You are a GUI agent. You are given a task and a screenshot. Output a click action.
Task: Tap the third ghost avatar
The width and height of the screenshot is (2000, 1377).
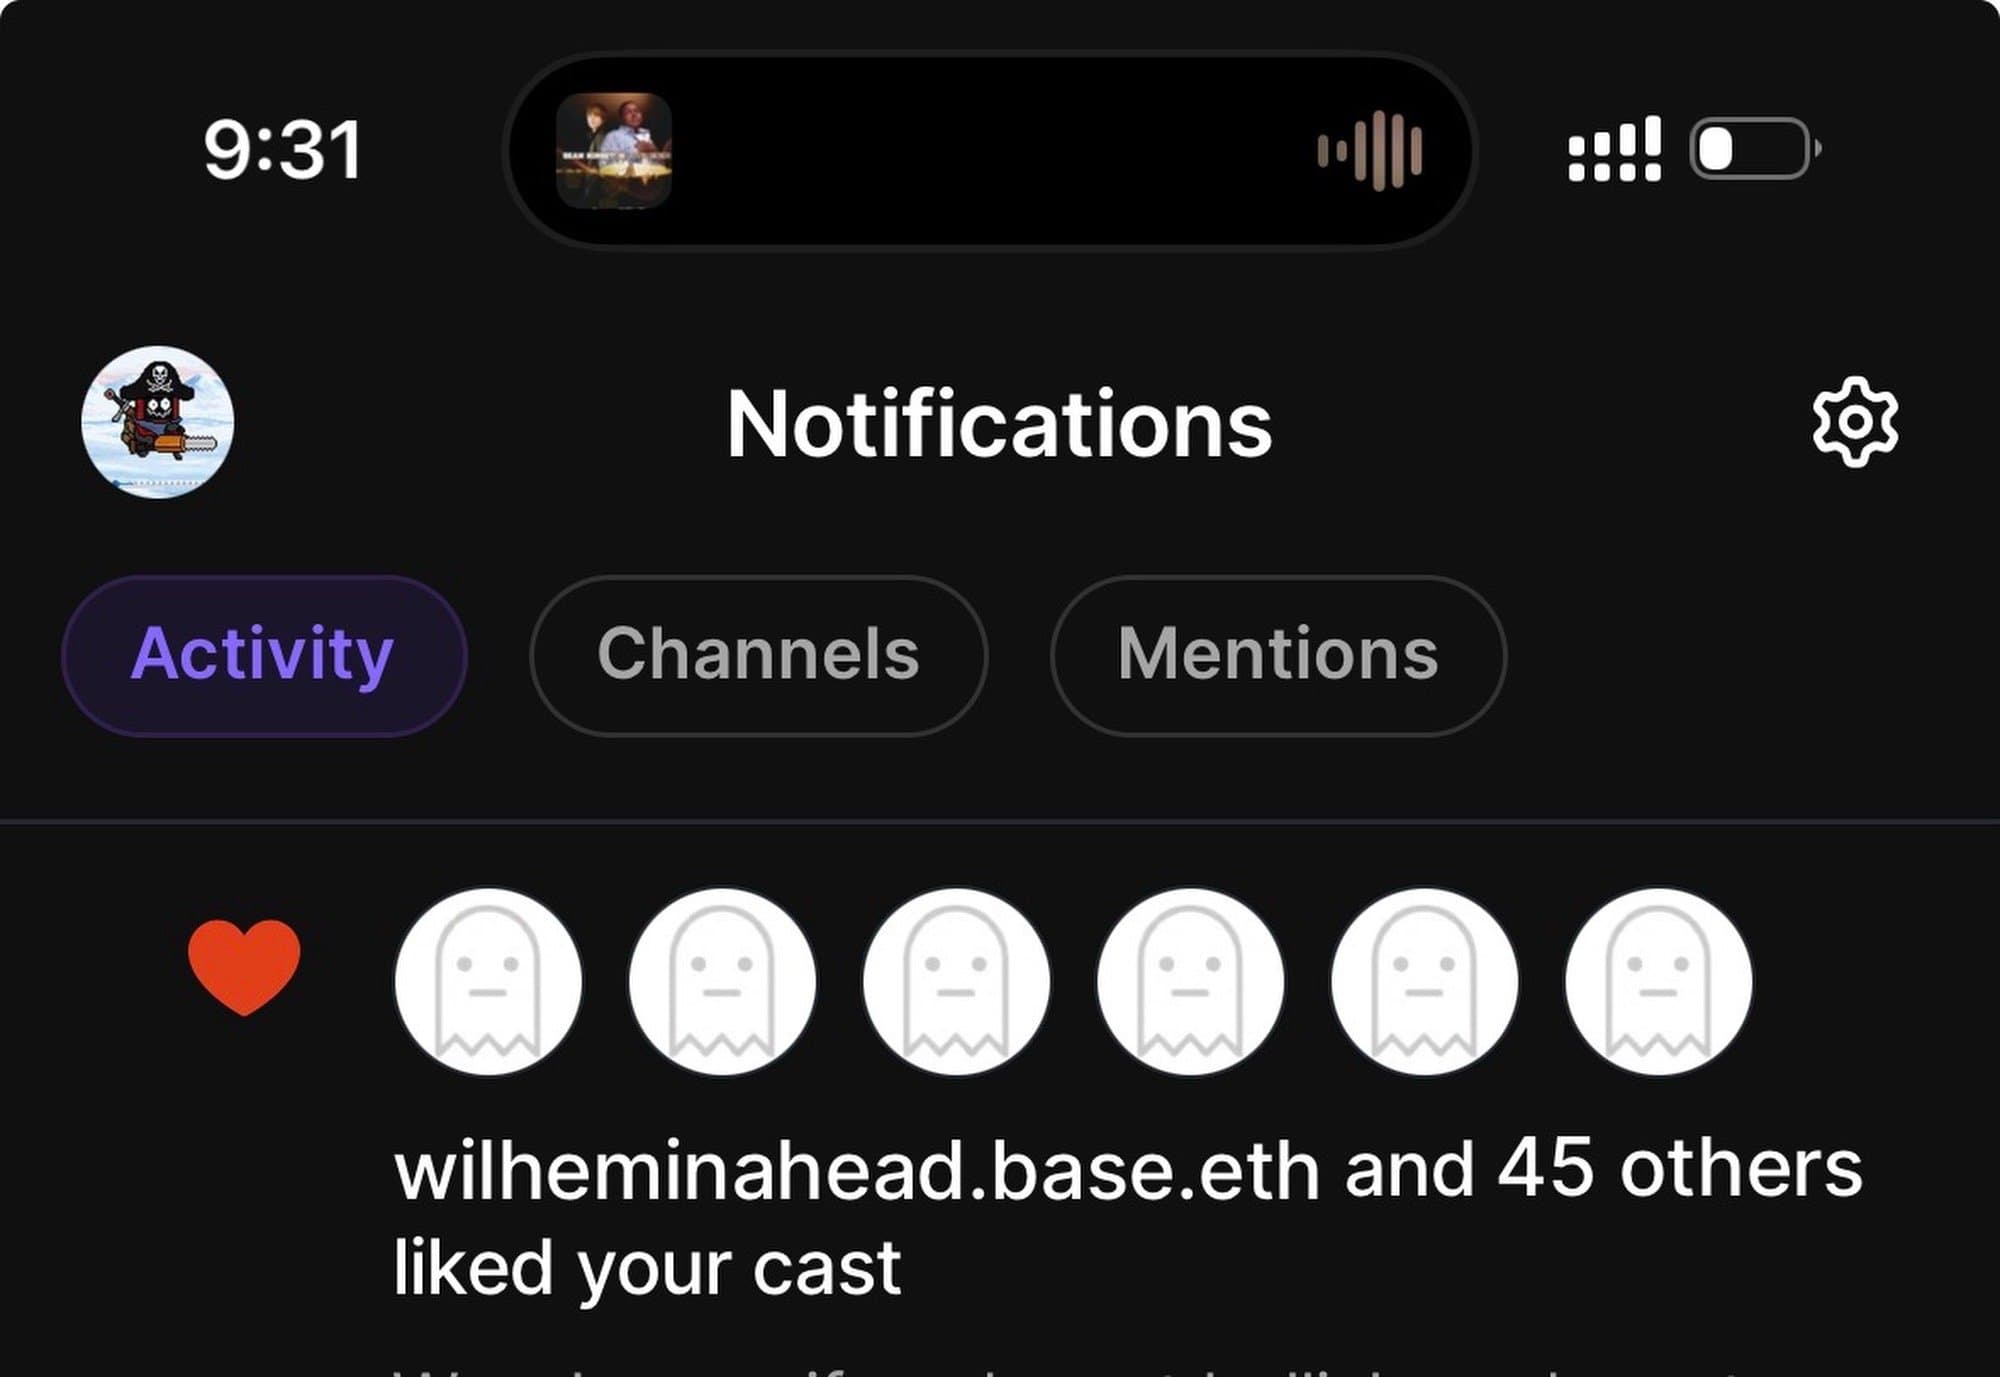[x=956, y=982]
